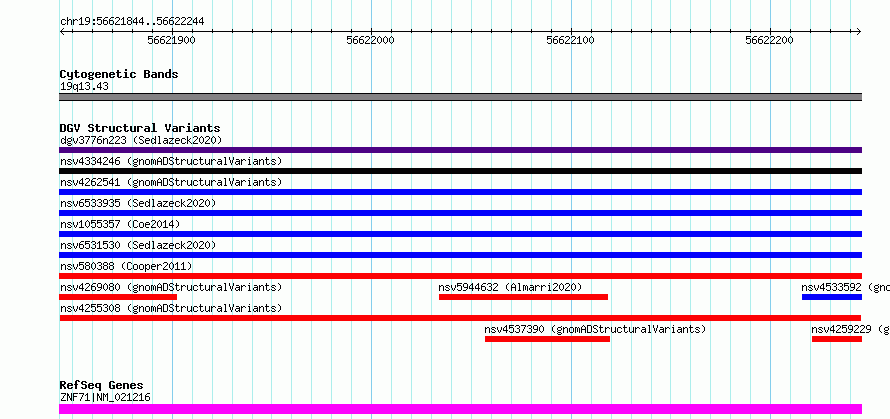Image resolution: width=890 pixels, height=419 pixels.
Task: Click the black nsv4334246 variant bar
Action: click(x=460, y=171)
